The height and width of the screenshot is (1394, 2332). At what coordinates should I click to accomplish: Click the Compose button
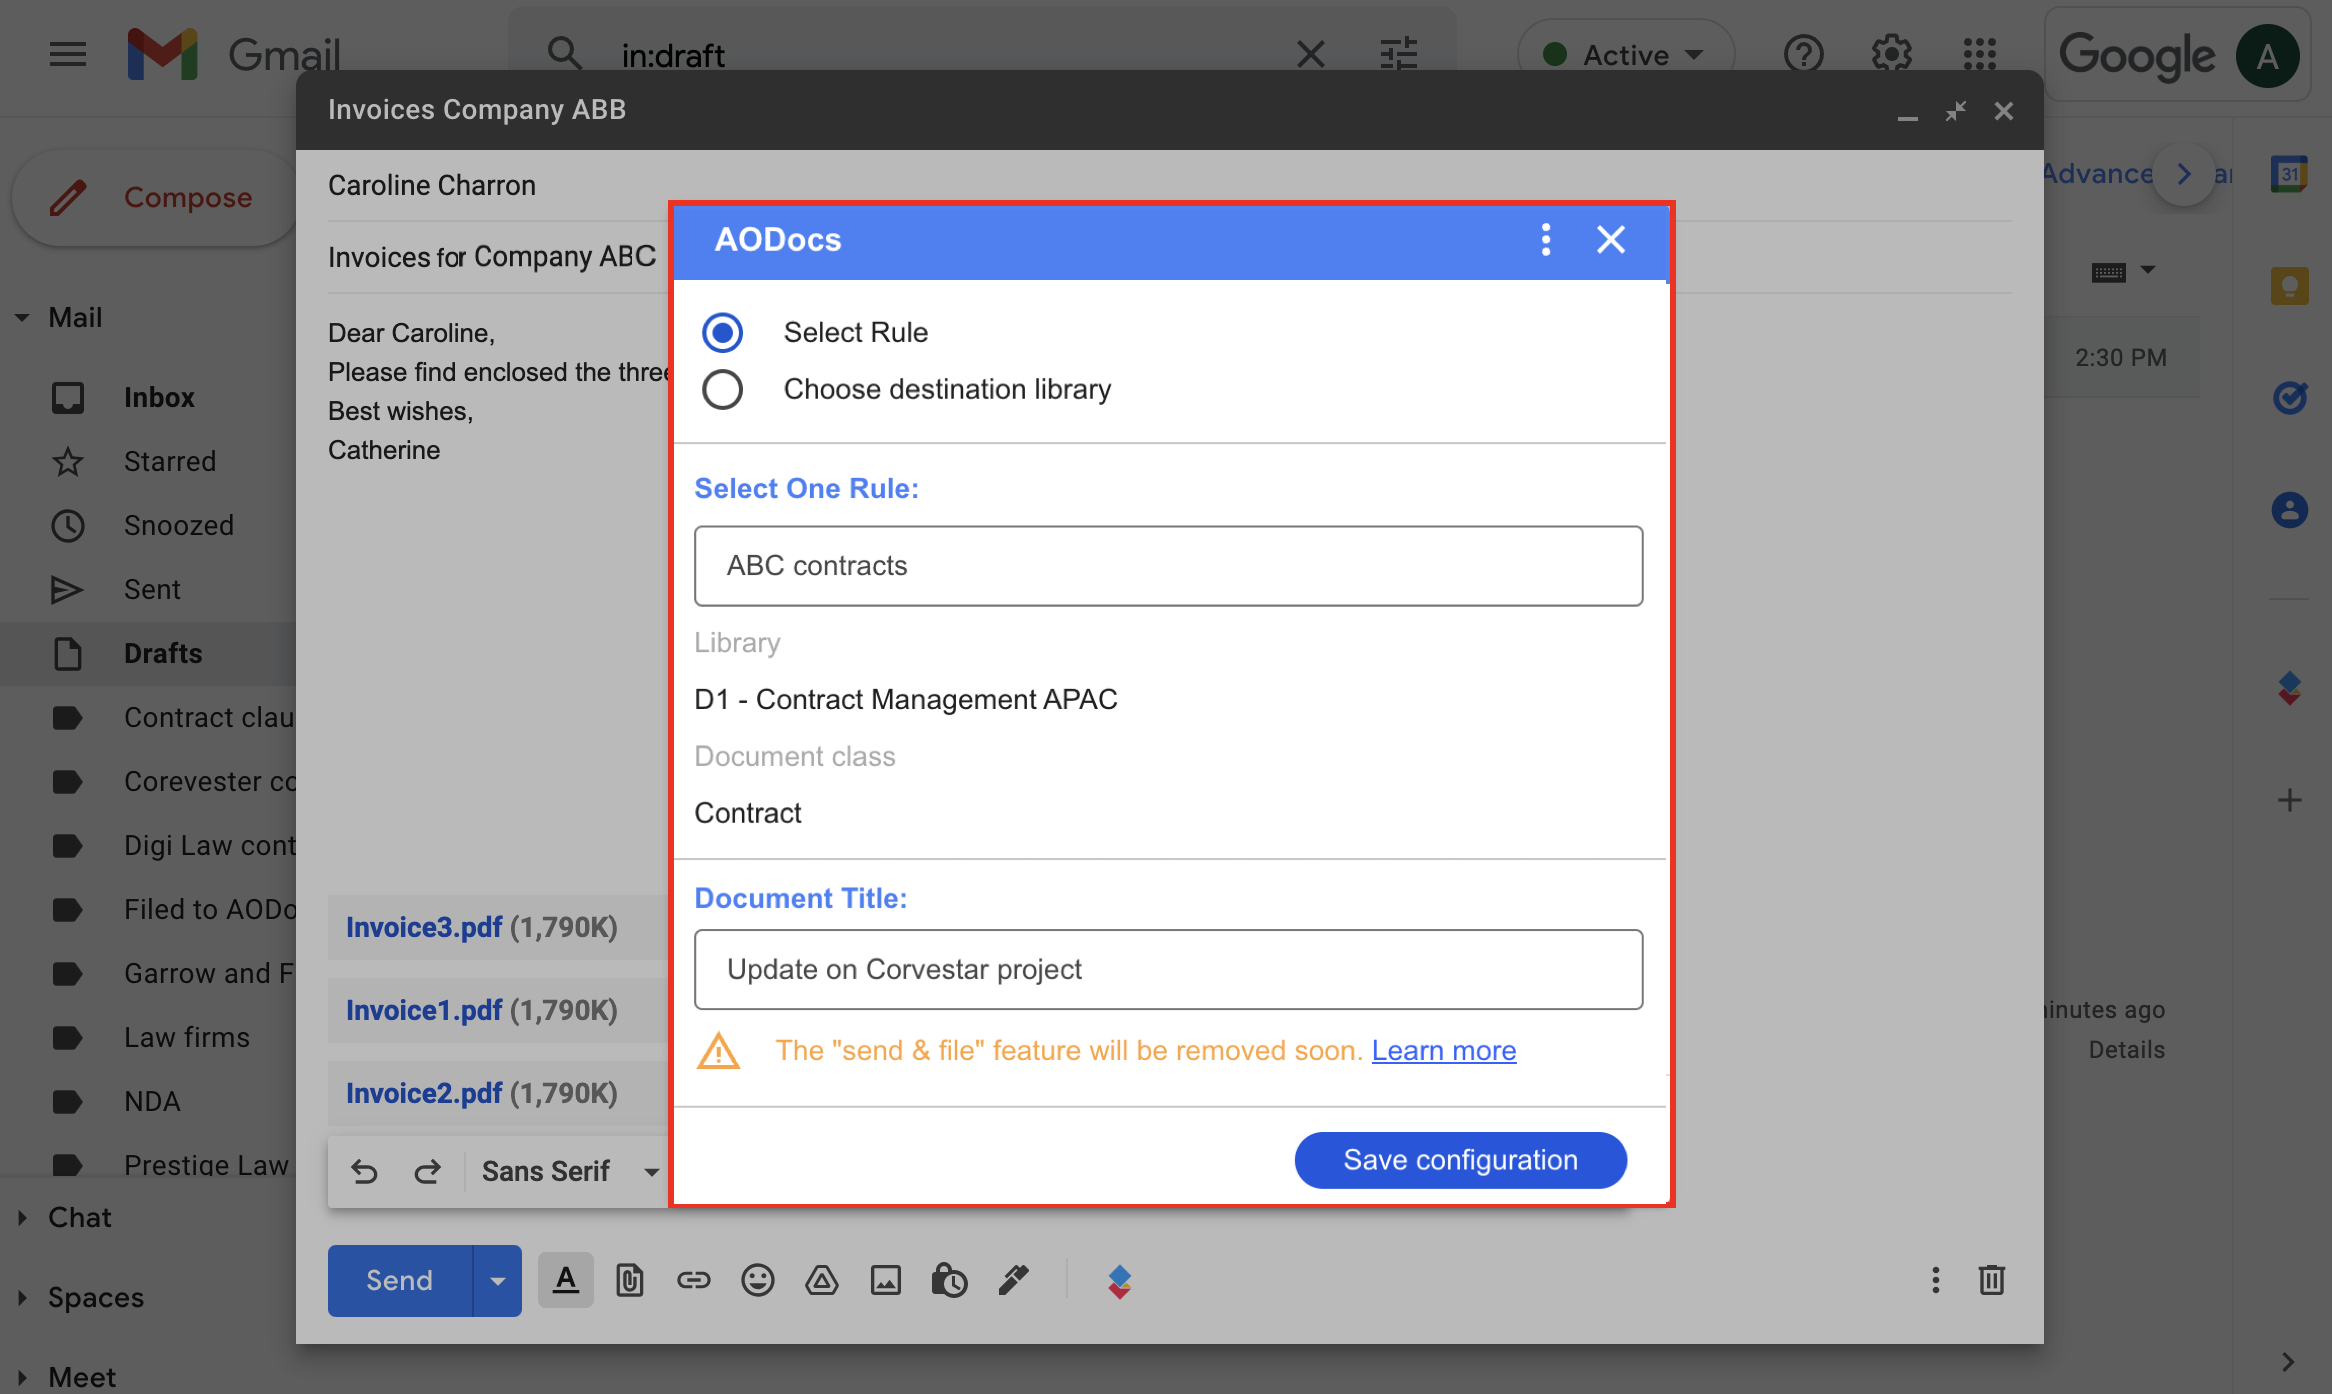pos(154,198)
